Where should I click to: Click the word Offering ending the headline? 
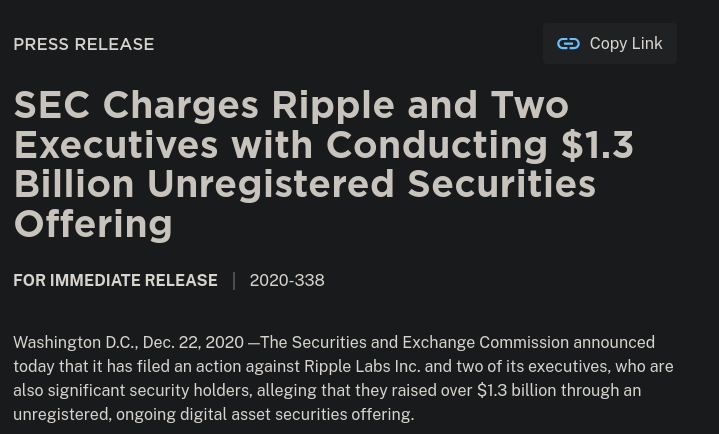(x=93, y=225)
